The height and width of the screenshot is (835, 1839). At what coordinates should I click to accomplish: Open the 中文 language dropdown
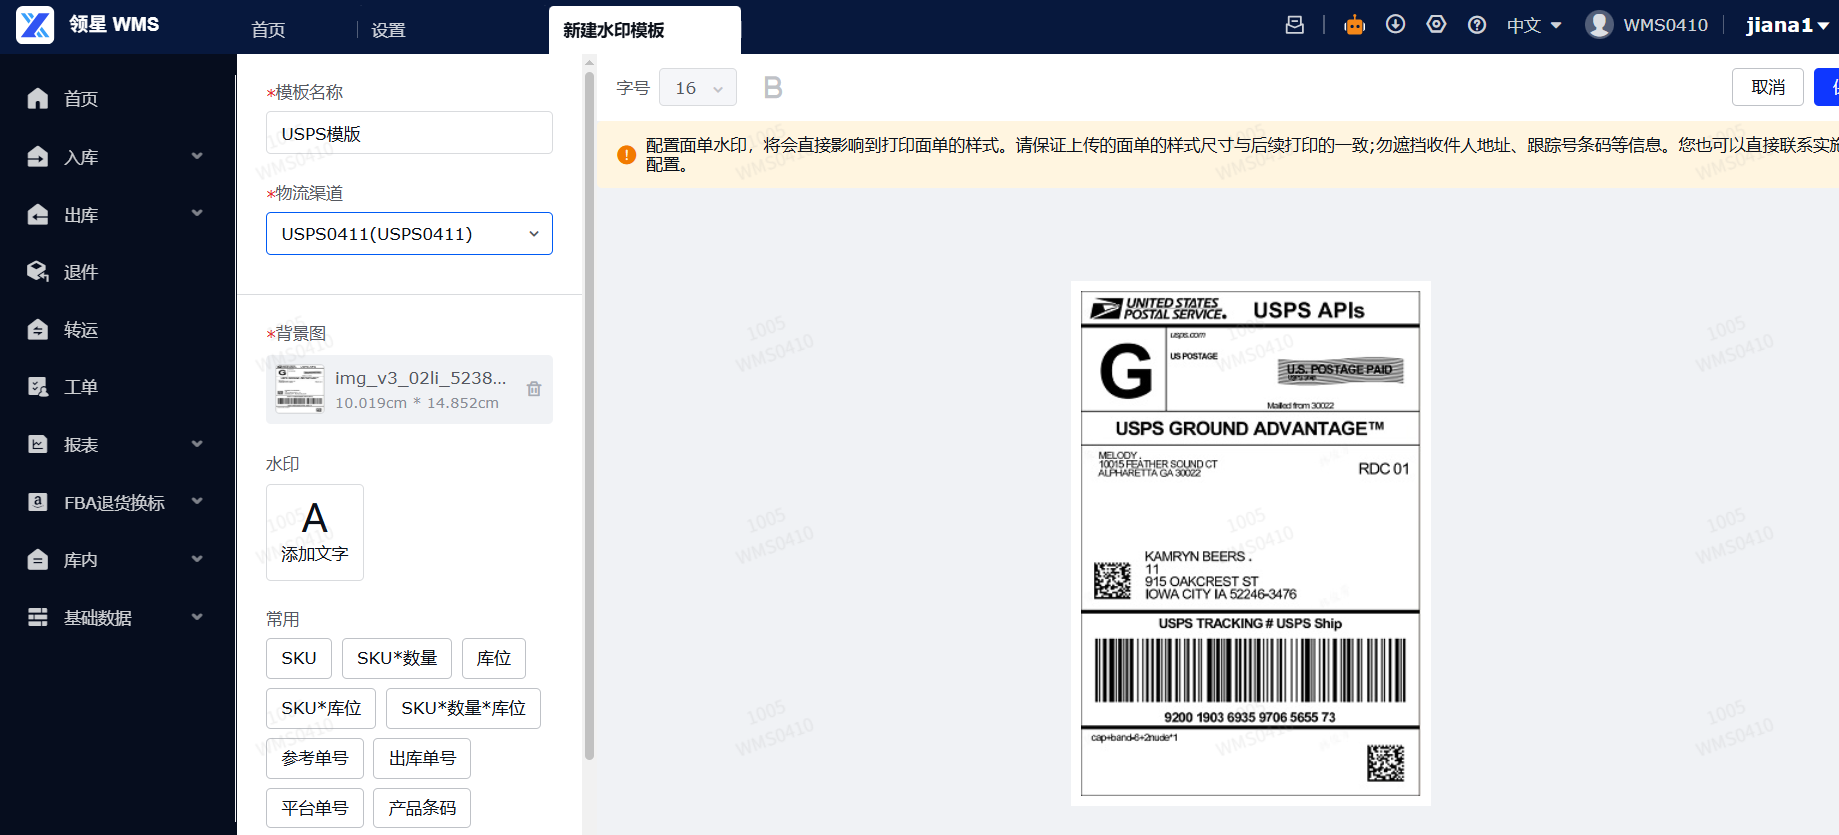pyautogui.click(x=1534, y=25)
